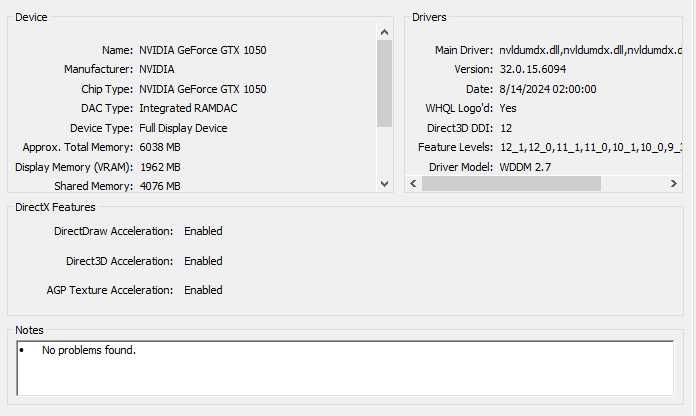The width and height of the screenshot is (696, 416).
Task: Click the Direct3D DDI value 12
Action: click(506, 128)
